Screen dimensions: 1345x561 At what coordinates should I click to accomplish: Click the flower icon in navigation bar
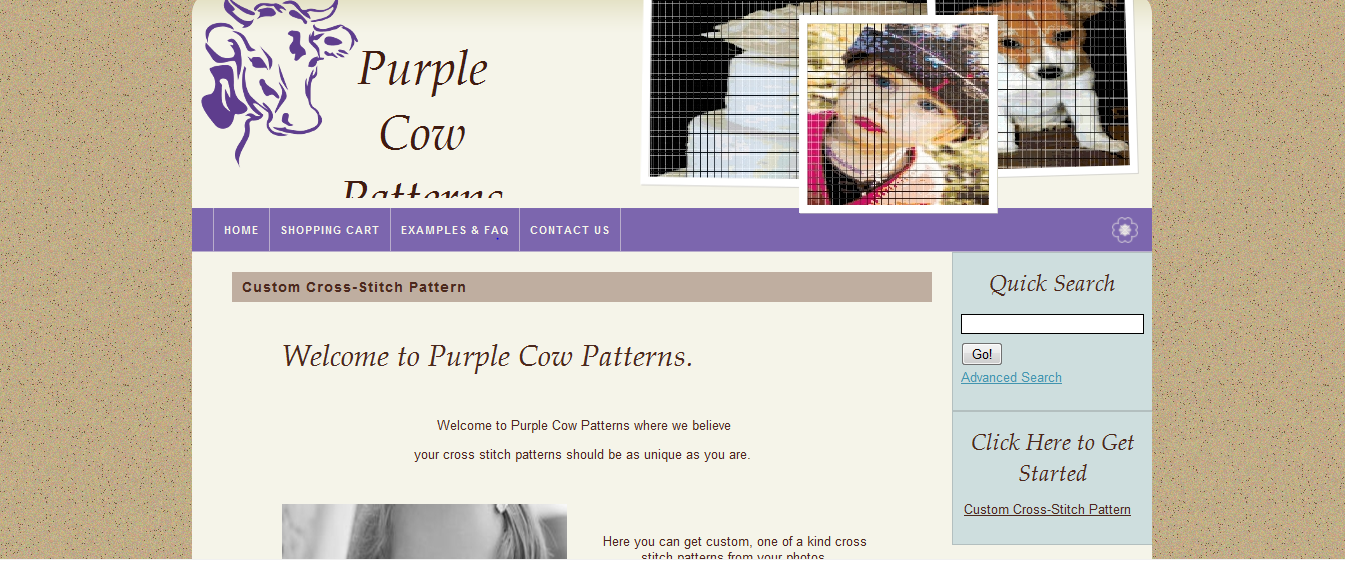pos(1125,230)
